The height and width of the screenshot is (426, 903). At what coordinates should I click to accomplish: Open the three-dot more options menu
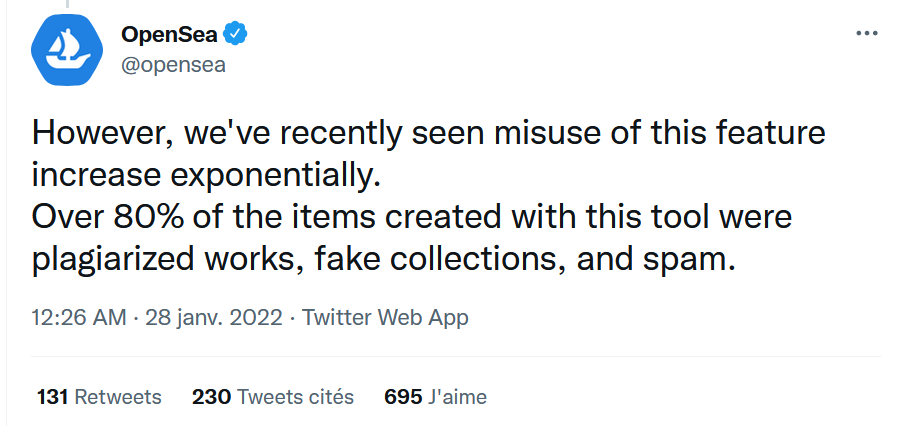(x=867, y=35)
